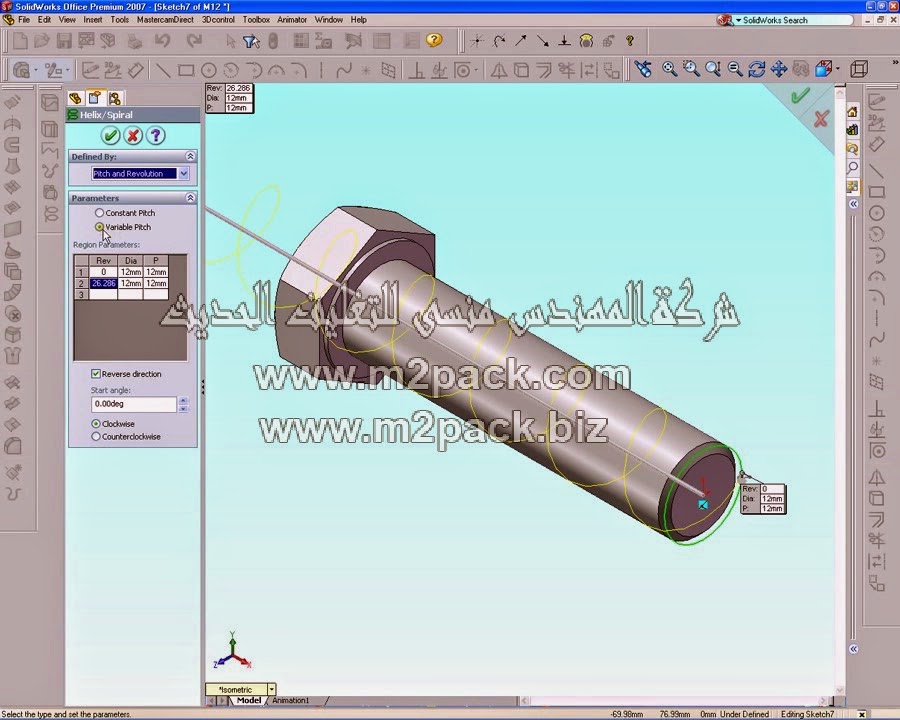Click the SolidWorks Search box
900x720 pixels.
(798, 20)
